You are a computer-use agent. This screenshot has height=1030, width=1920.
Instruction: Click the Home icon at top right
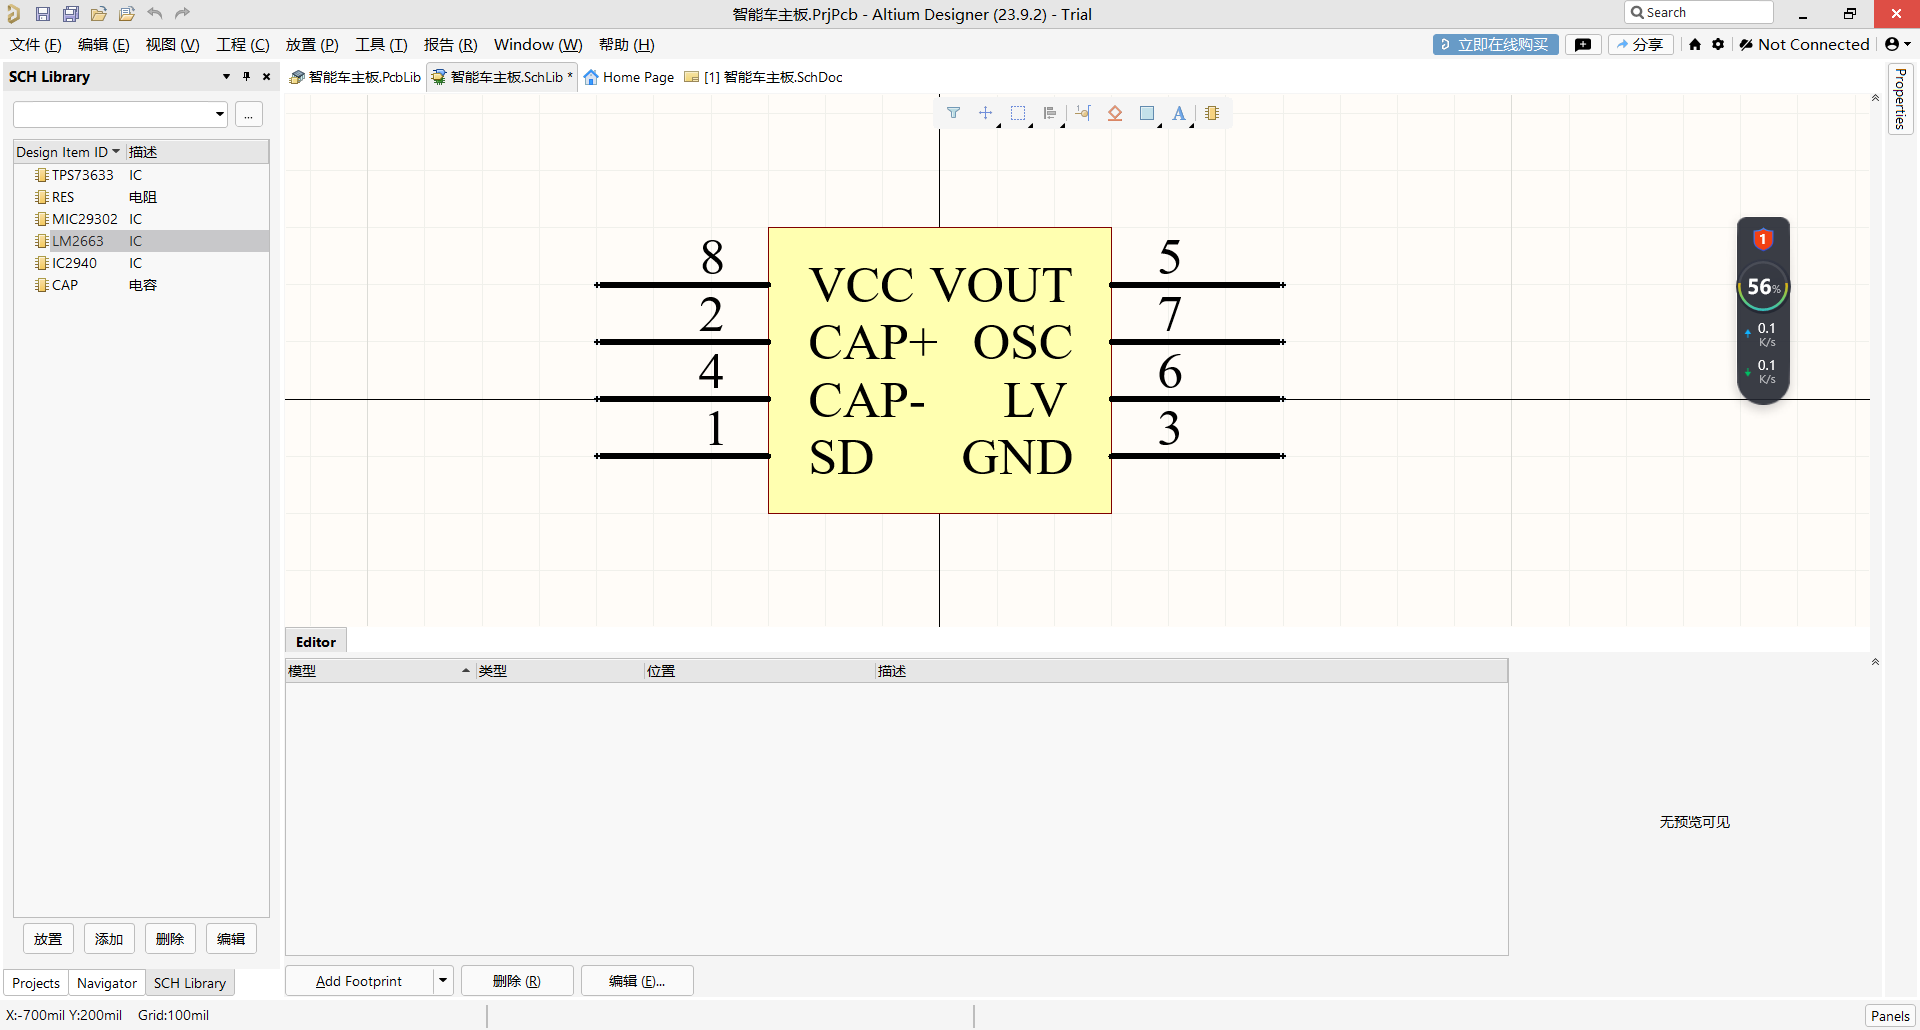pyautogui.click(x=1695, y=44)
